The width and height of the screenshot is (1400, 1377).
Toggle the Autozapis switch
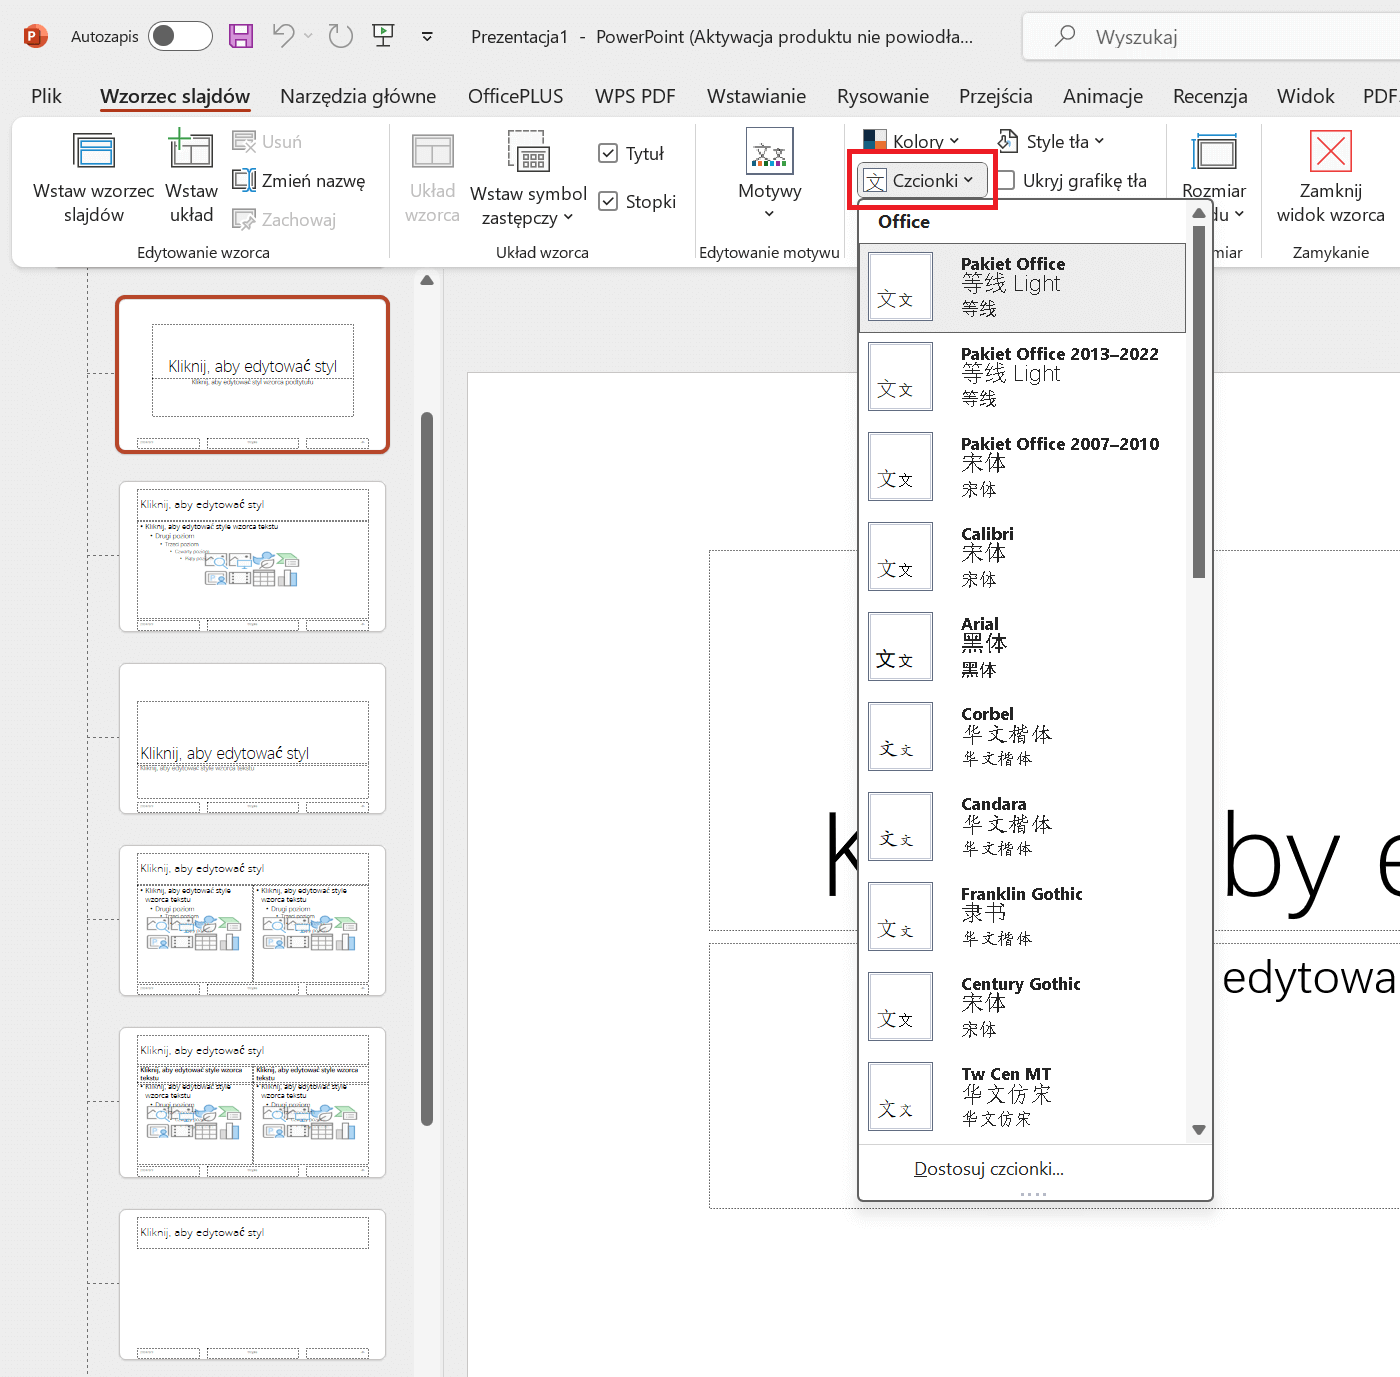[x=180, y=37]
